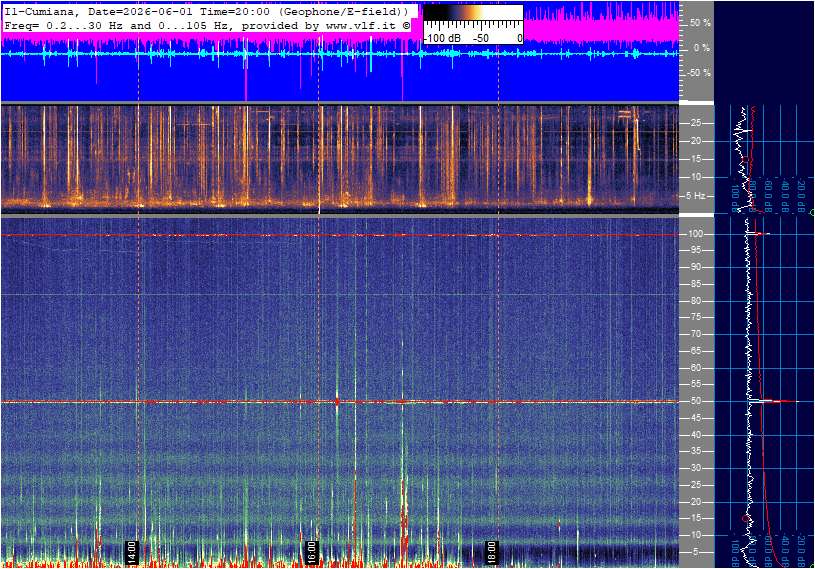Click the '20.0 dB' label in upper spectrum panel
815x569 pixels.
pyautogui.click(x=802, y=195)
